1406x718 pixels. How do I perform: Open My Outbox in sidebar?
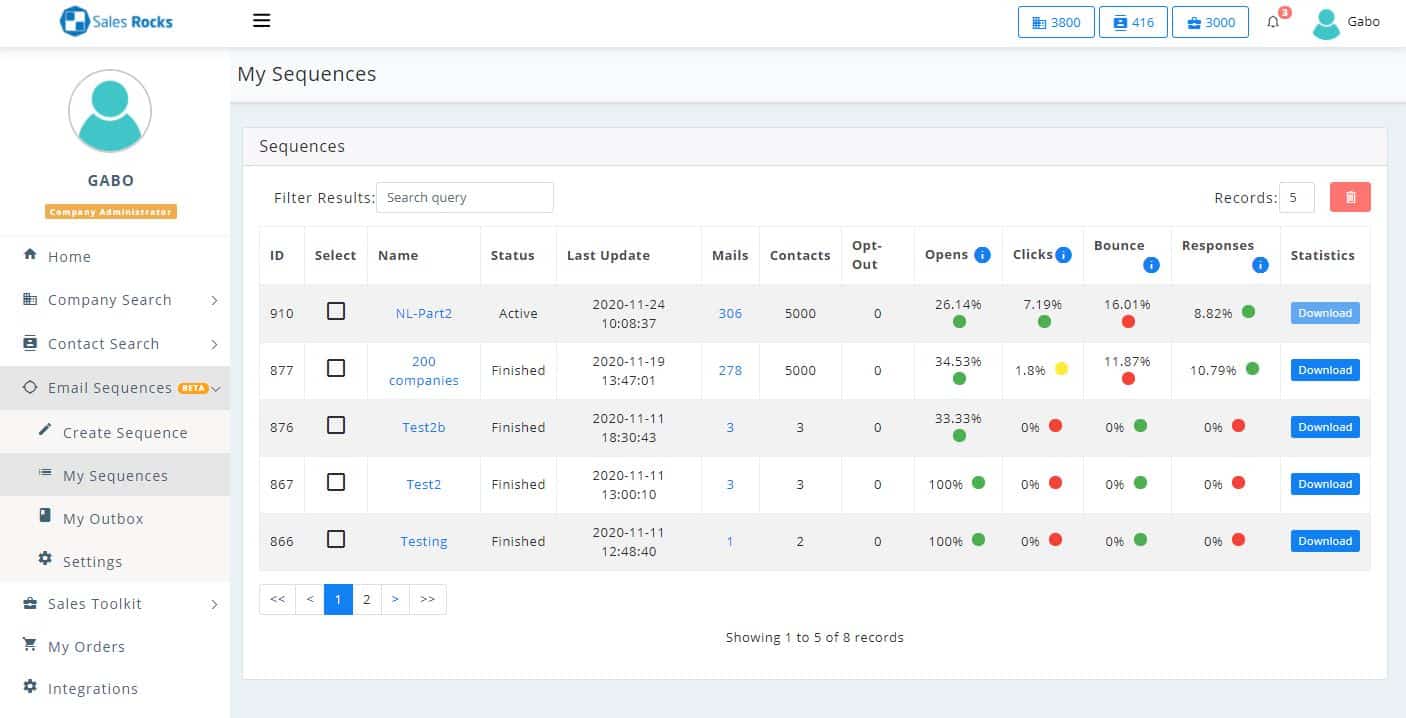tap(103, 519)
